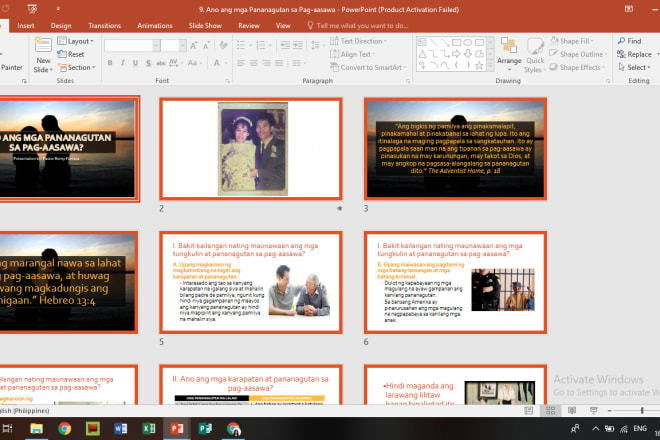This screenshot has width=660, height=440.
Task: Click the Tell me what you want search box
Action: (x=358, y=26)
